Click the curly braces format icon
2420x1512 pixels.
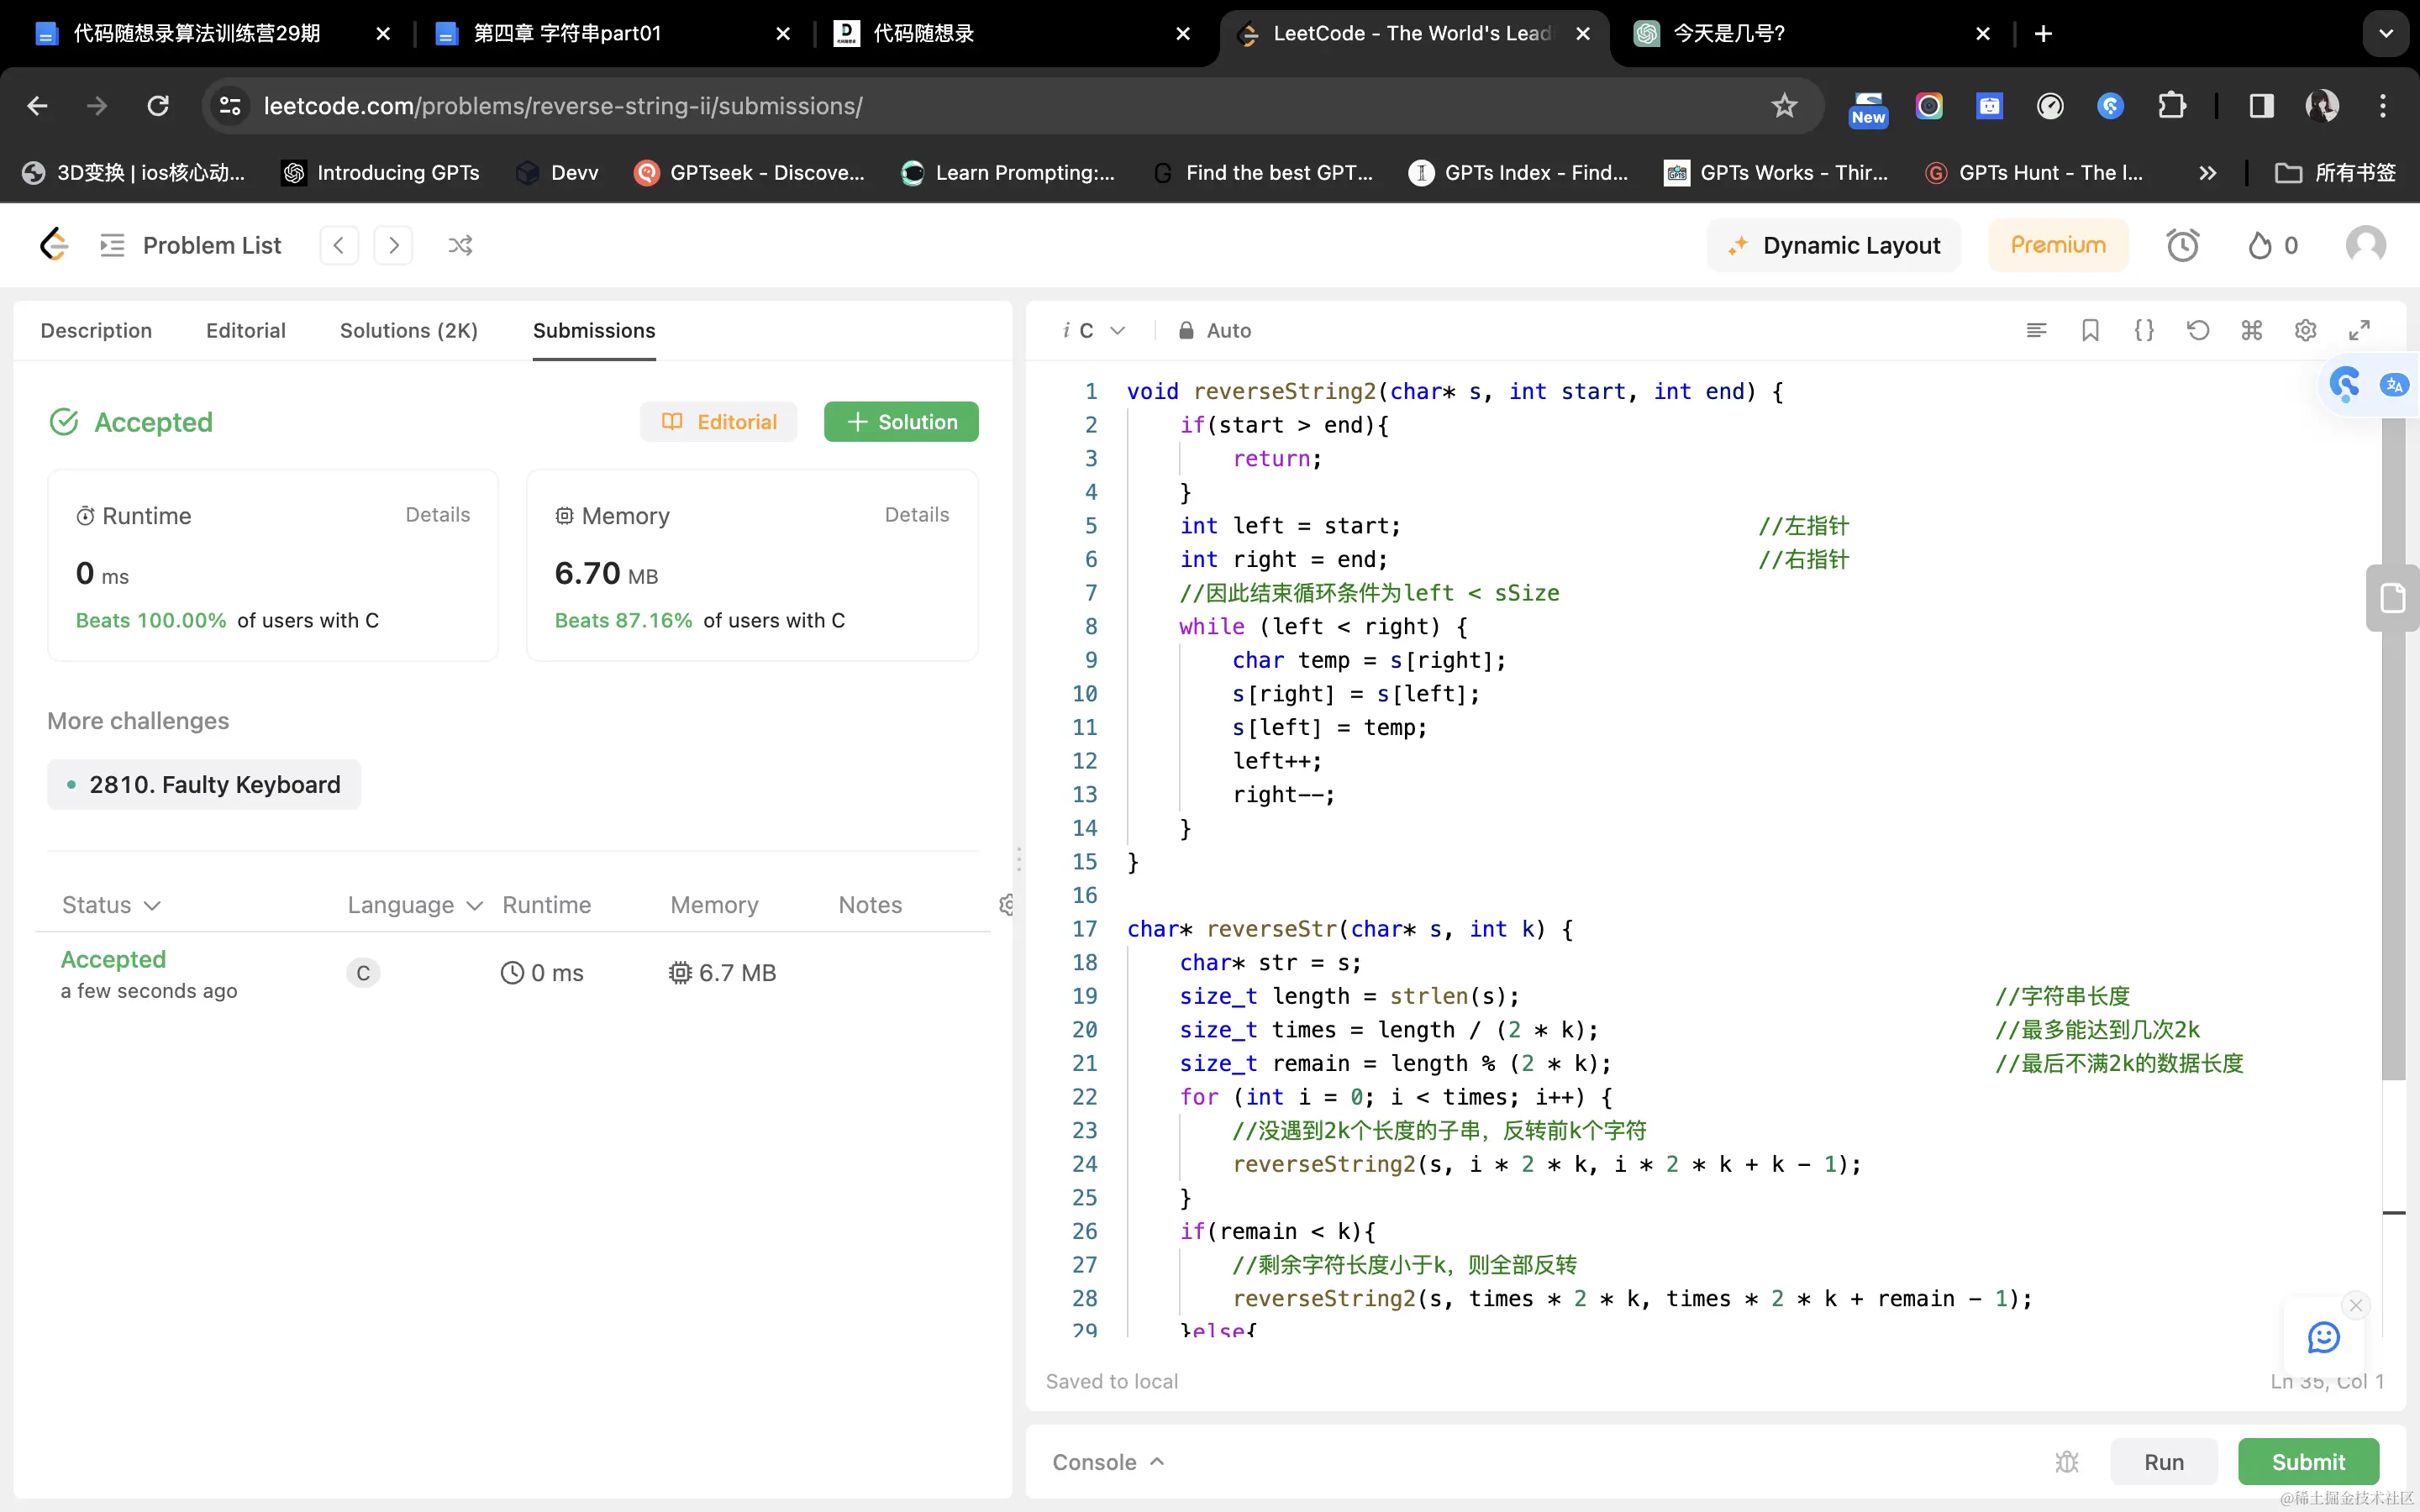coord(2144,330)
